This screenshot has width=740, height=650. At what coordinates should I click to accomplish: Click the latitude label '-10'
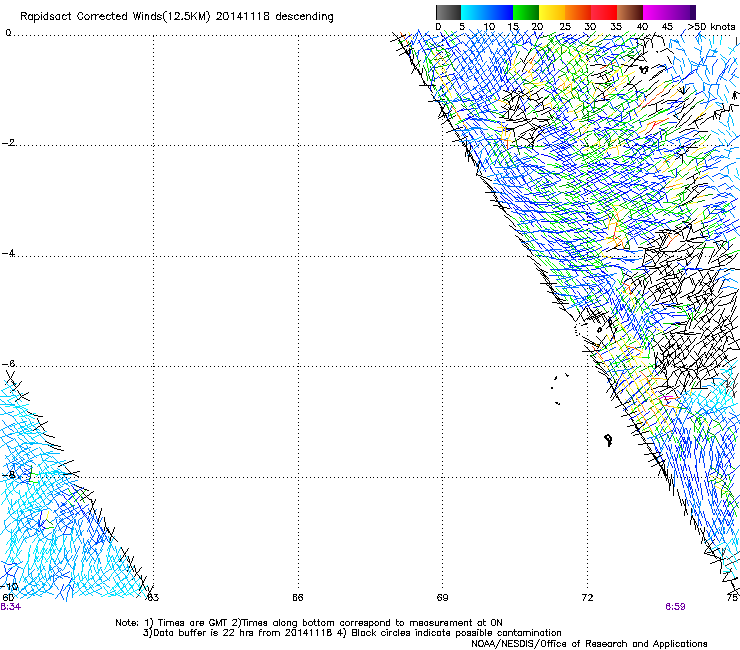(x=9, y=586)
